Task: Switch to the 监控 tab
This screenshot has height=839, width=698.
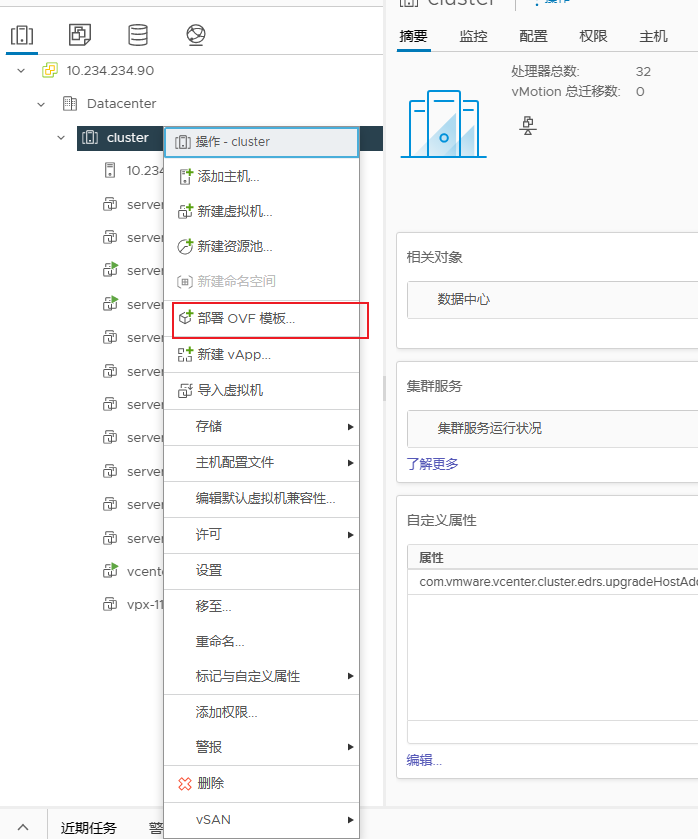Action: (473, 36)
